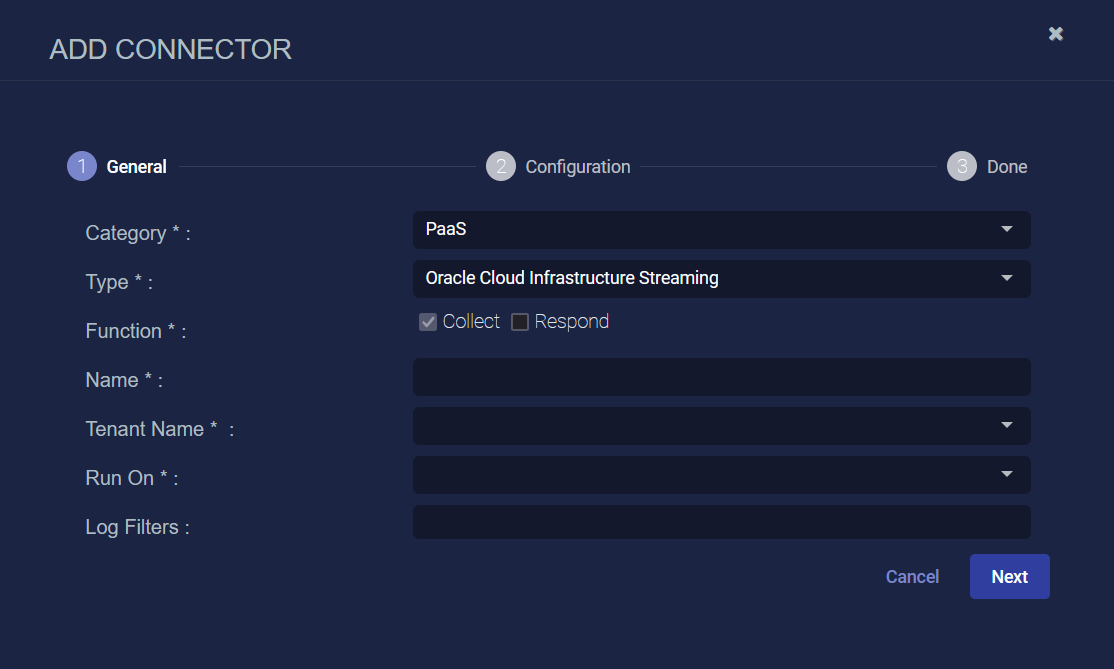Click the Oracle Cloud Infrastructure Streaming type value
The image size is (1114, 669).
tap(572, 279)
